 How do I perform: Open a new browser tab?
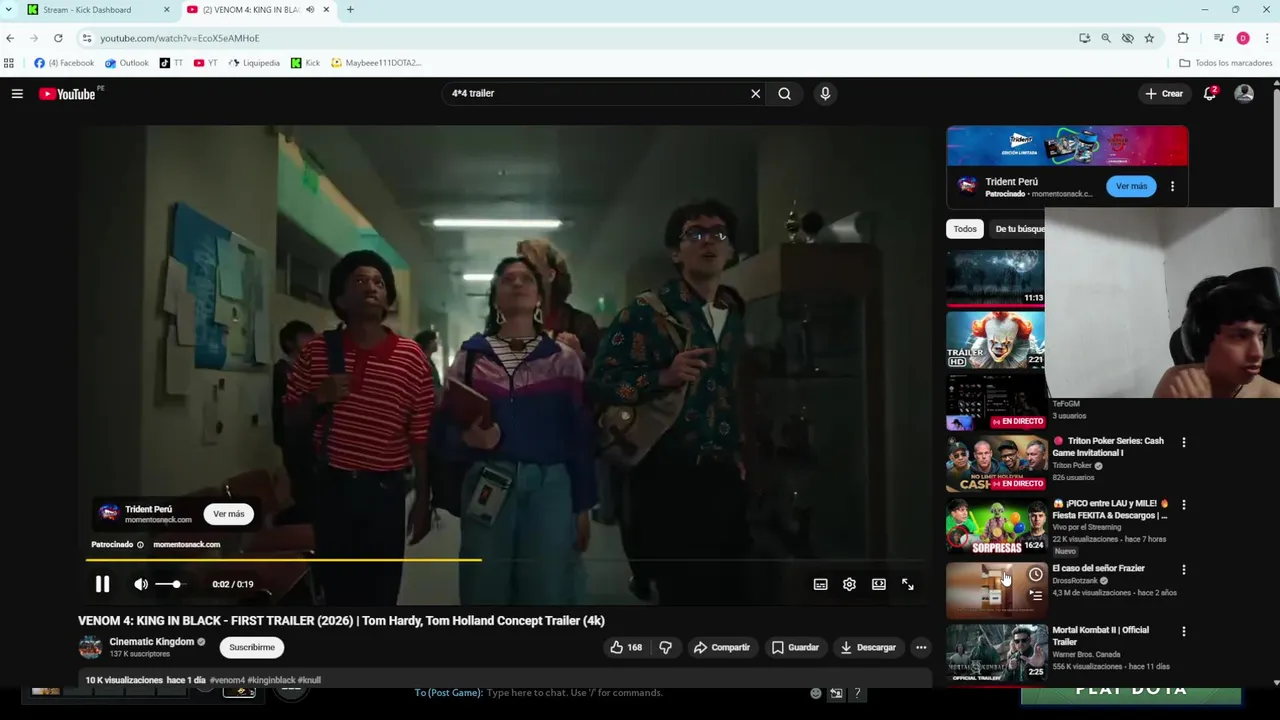[x=350, y=10]
